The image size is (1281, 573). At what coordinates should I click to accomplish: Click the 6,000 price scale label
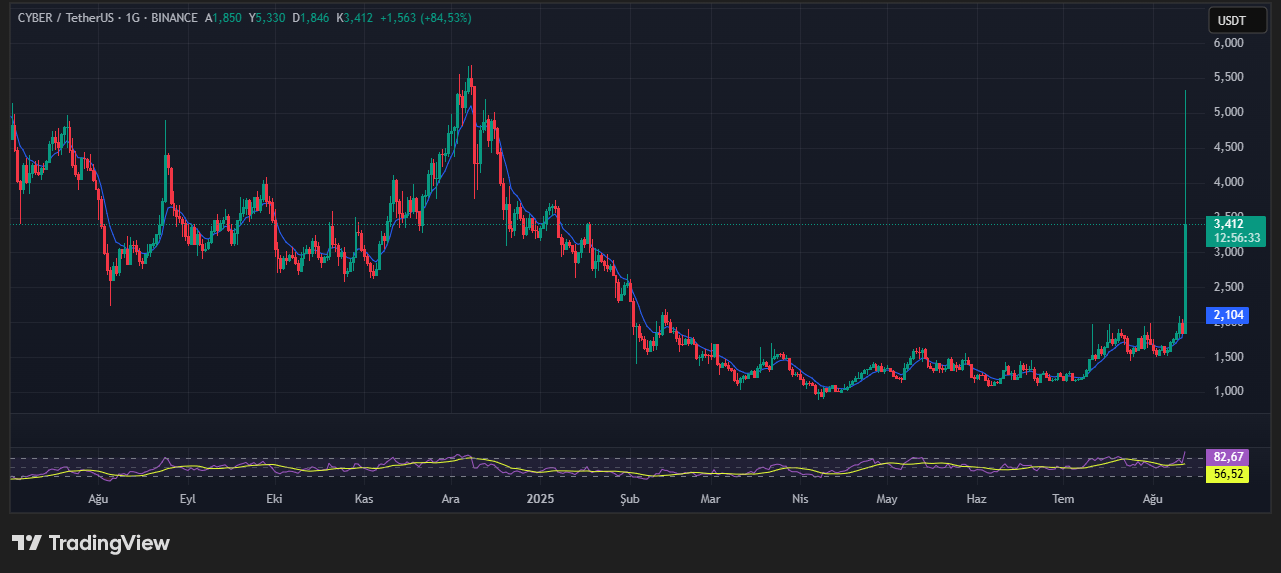point(1227,43)
